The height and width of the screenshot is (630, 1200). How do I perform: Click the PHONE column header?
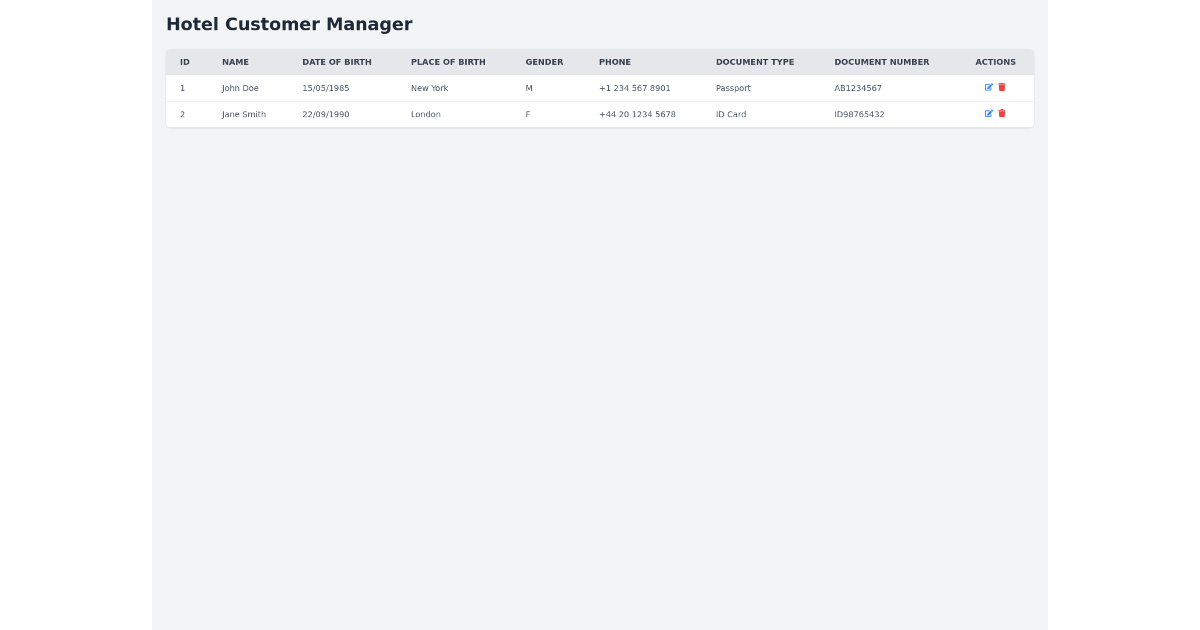[615, 61]
